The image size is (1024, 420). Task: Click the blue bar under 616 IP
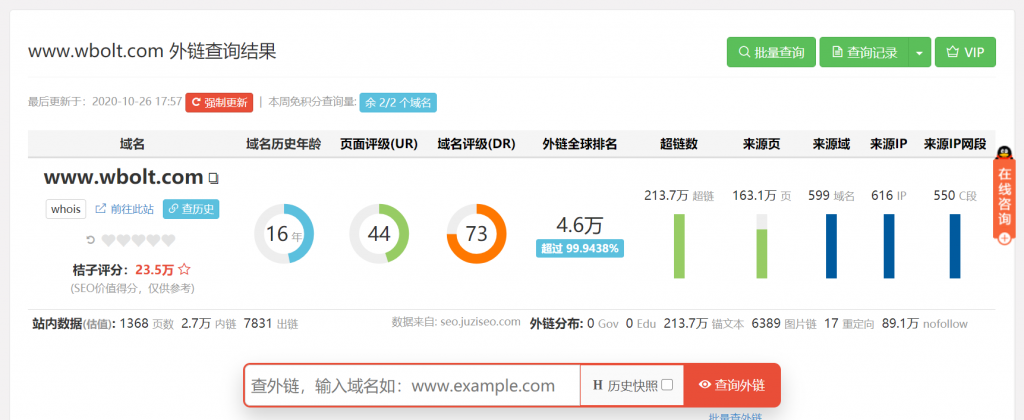(889, 246)
